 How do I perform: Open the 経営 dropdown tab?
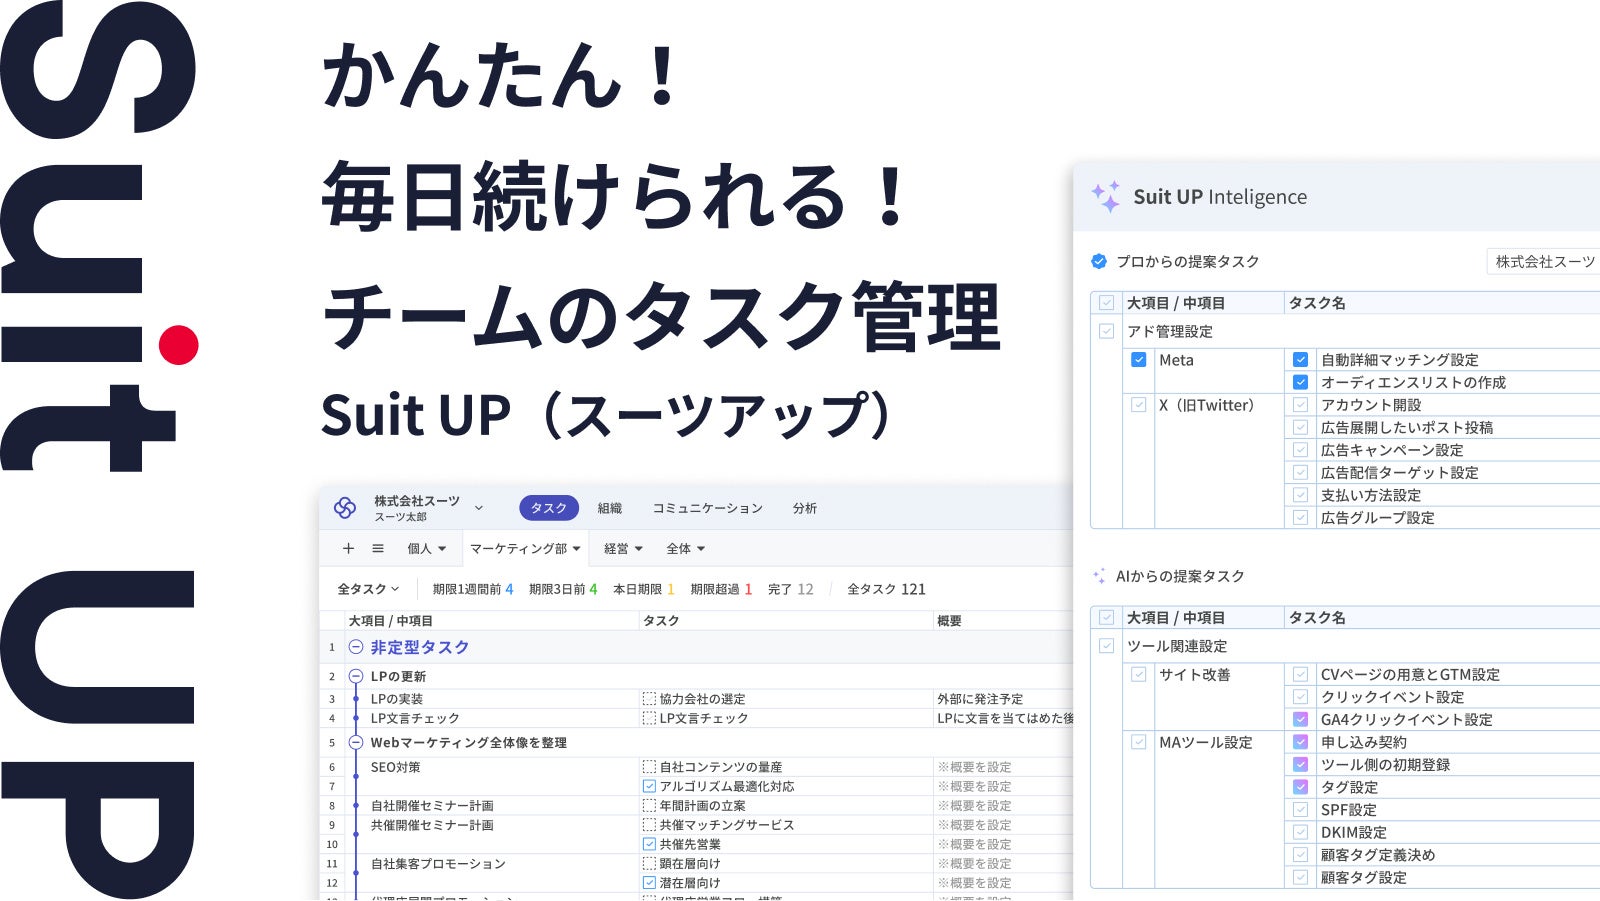[x=623, y=548]
